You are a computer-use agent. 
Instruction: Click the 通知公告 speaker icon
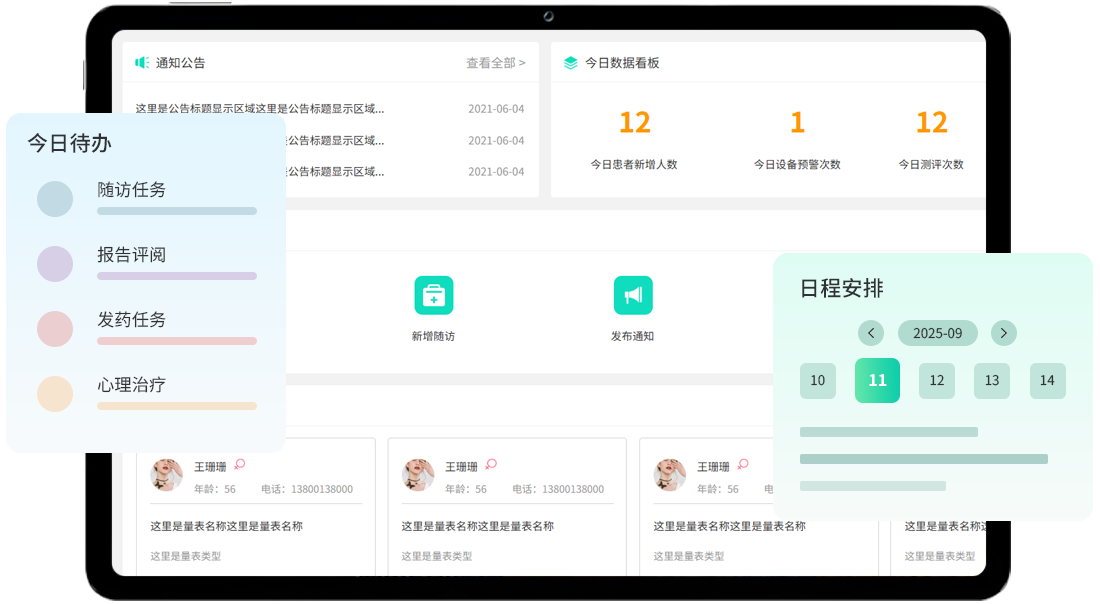(142, 63)
